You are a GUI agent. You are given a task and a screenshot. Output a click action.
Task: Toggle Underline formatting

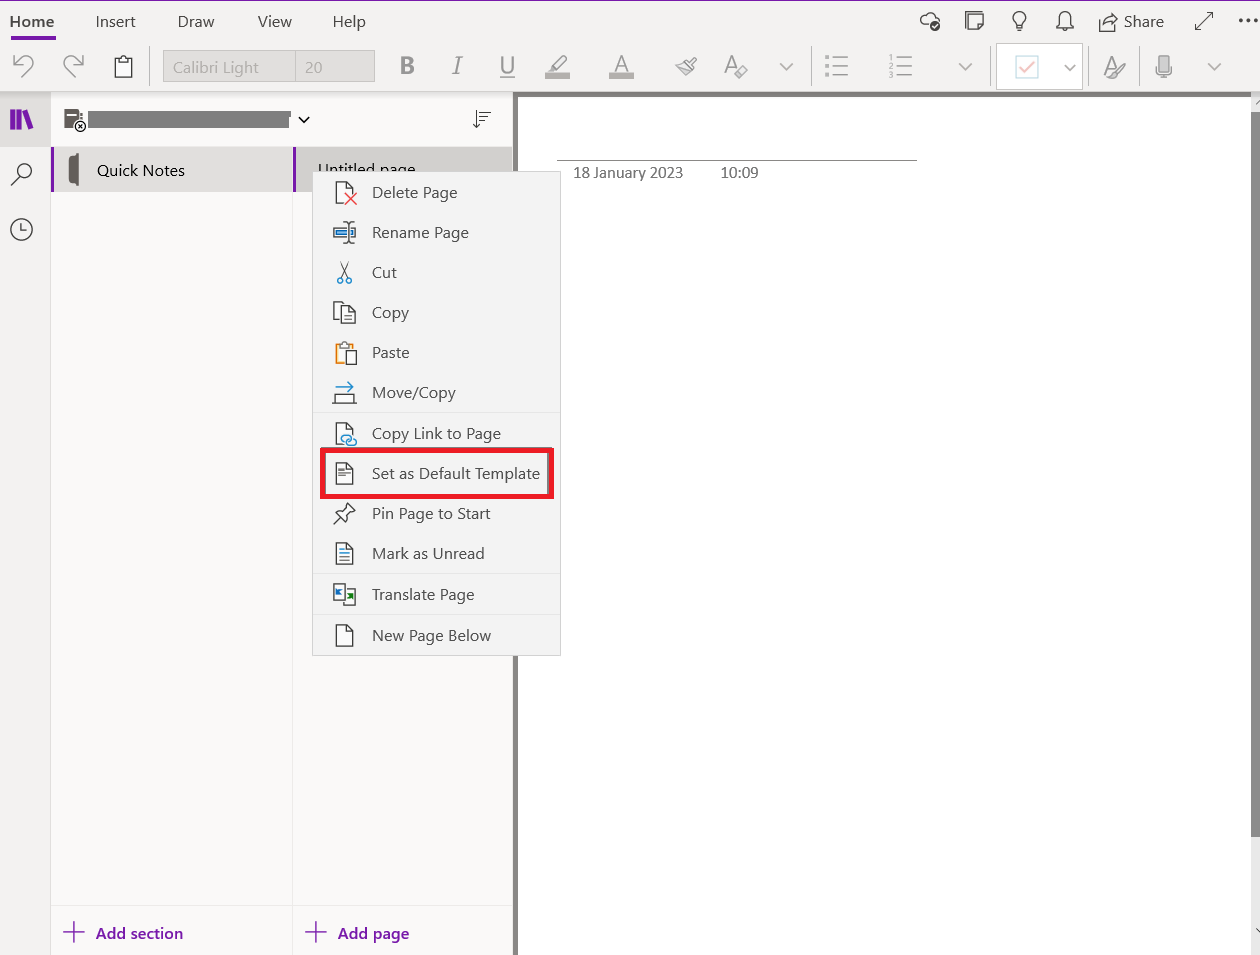click(x=507, y=66)
